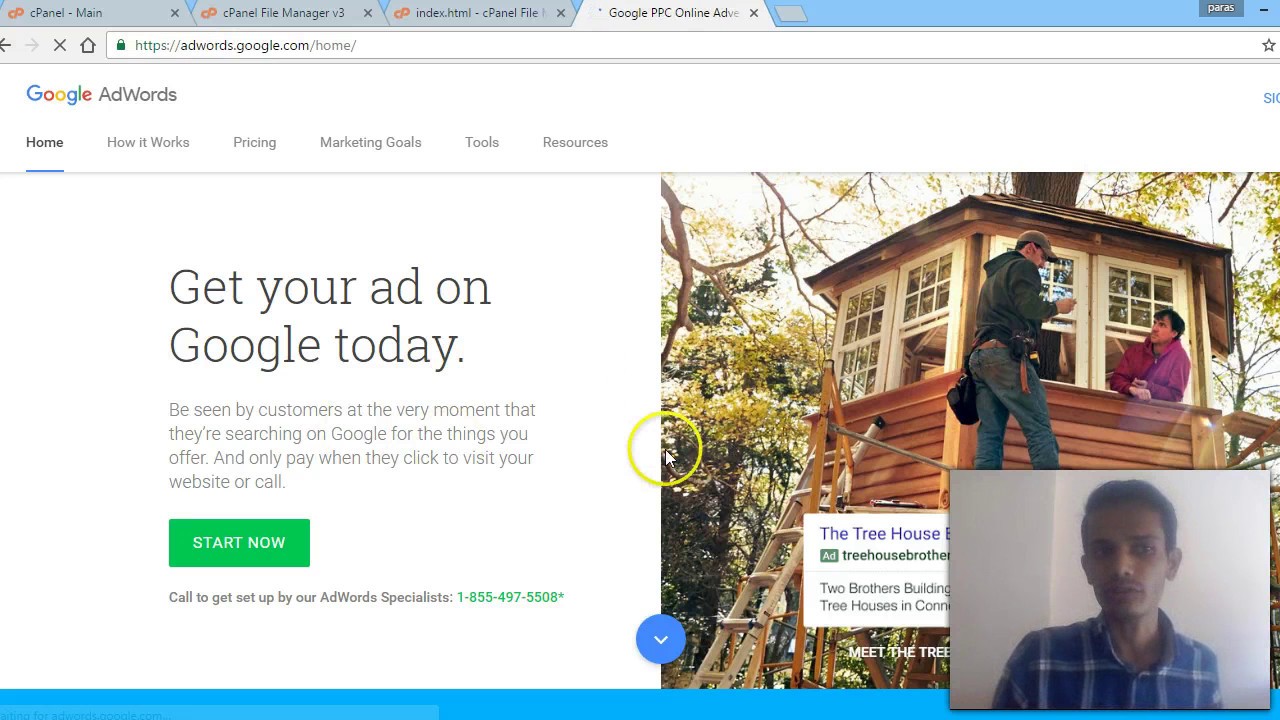The image size is (1280, 720).
Task: Close the cPanel - Main tab
Action: [175, 13]
